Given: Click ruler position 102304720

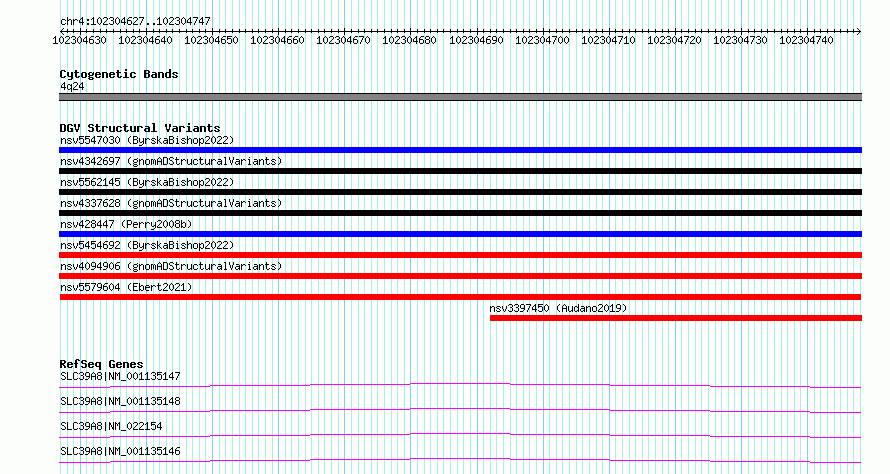Looking at the screenshot, I should tap(674, 40).
